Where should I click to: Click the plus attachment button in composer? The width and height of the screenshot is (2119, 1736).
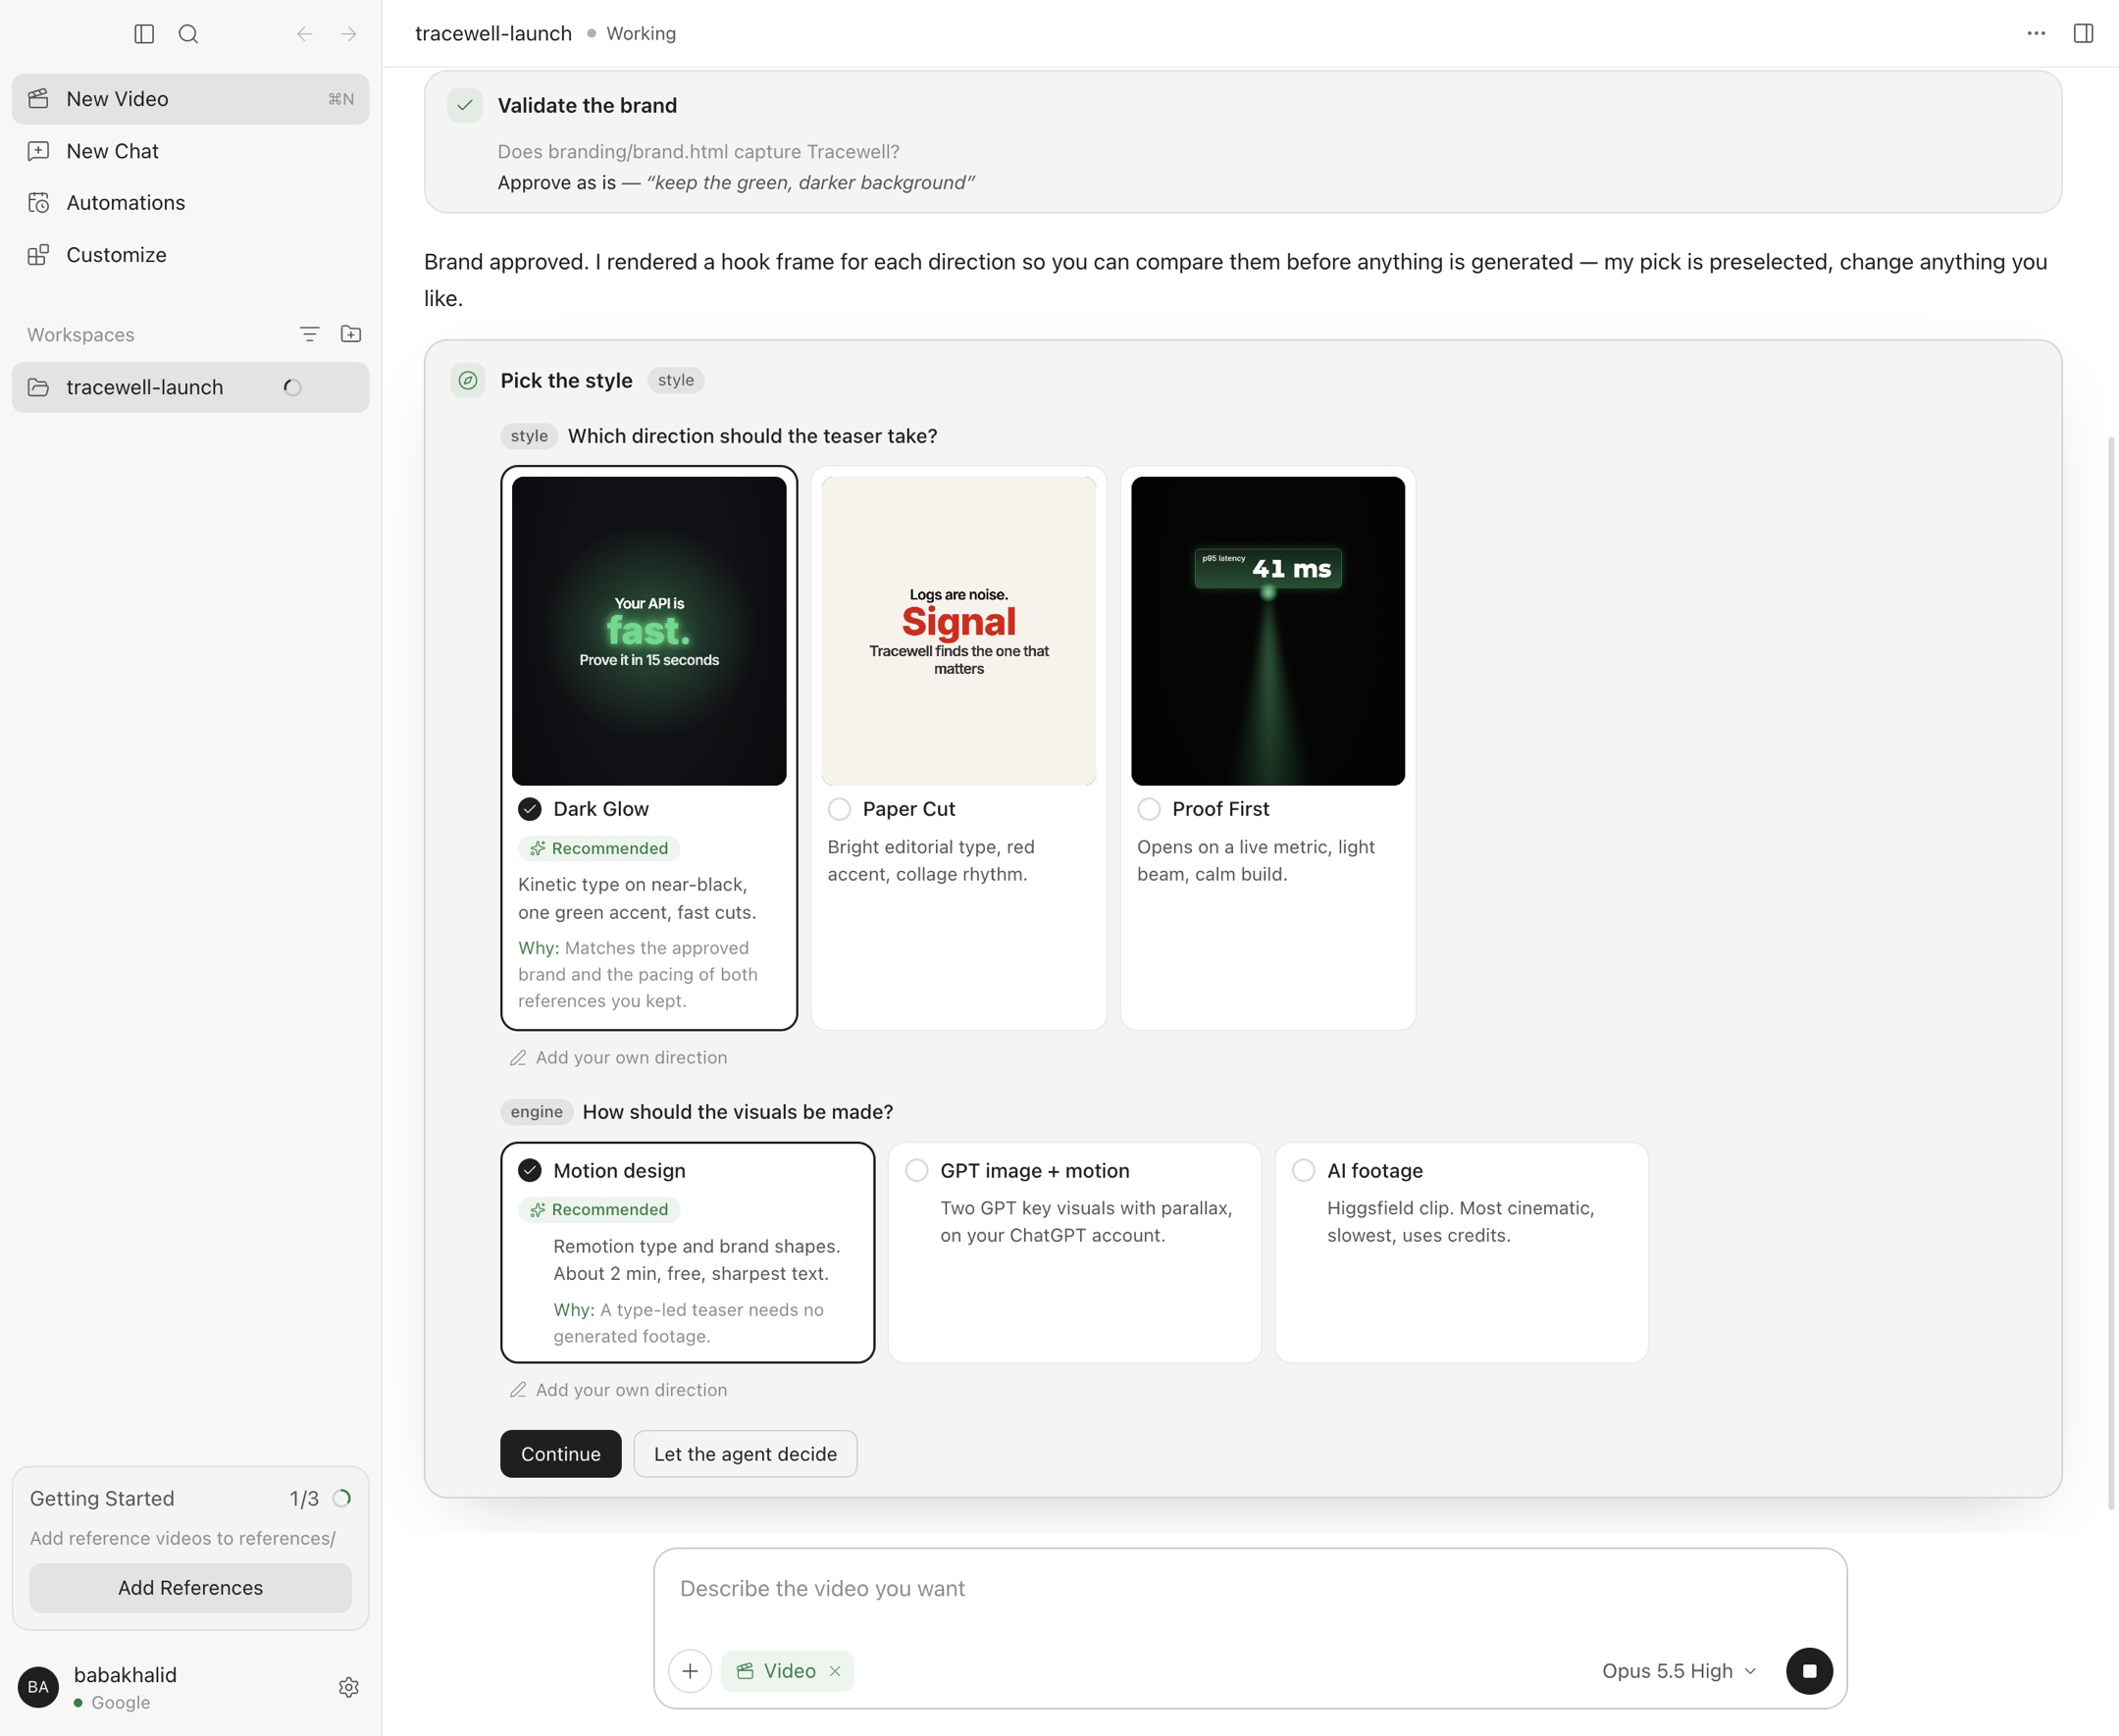[690, 1671]
